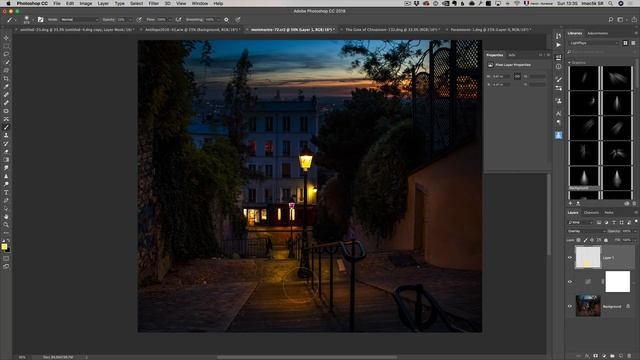Select the Clone Stamp tool
640x360 pixels.
(6, 136)
